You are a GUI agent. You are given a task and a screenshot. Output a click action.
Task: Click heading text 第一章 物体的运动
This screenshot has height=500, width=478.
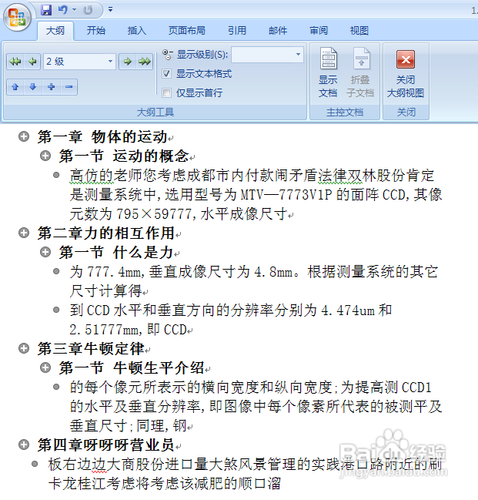[x=102, y=137]
